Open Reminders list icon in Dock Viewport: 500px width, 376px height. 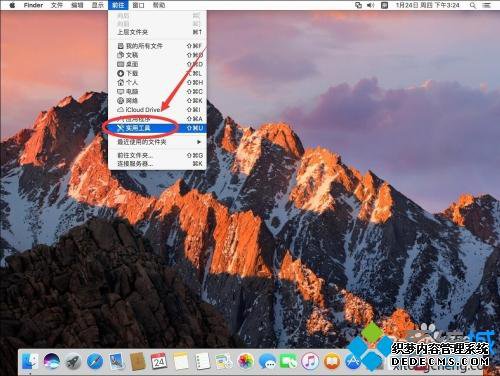202,361
